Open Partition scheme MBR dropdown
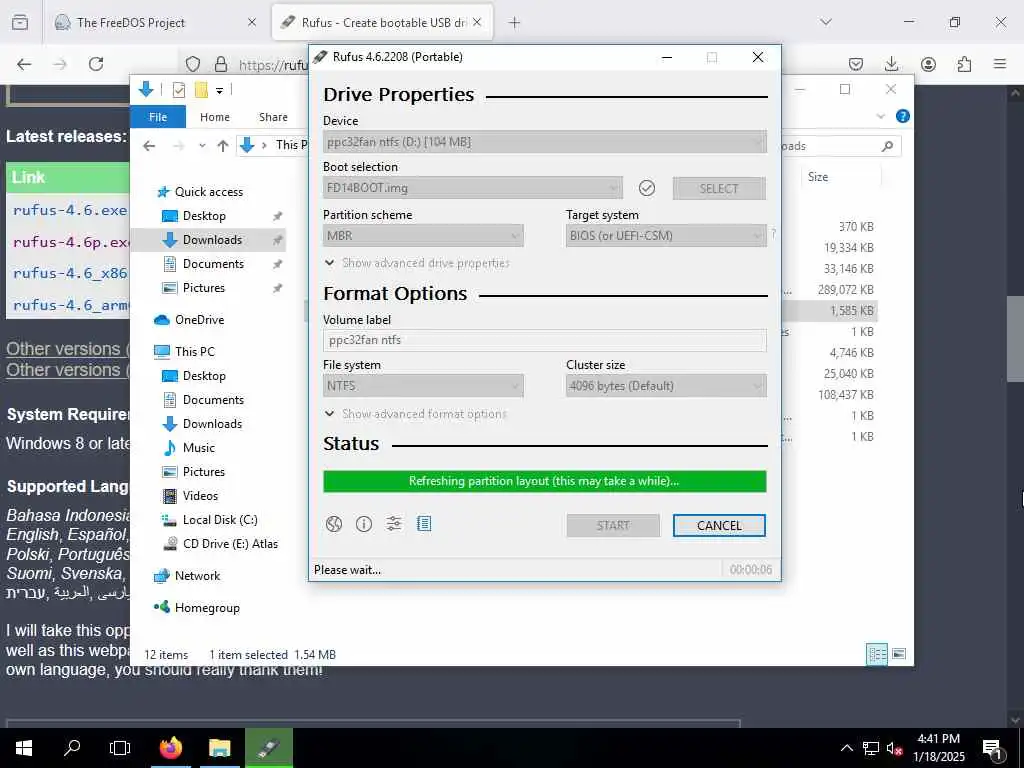1024x768 pixels. pos(423,236)
